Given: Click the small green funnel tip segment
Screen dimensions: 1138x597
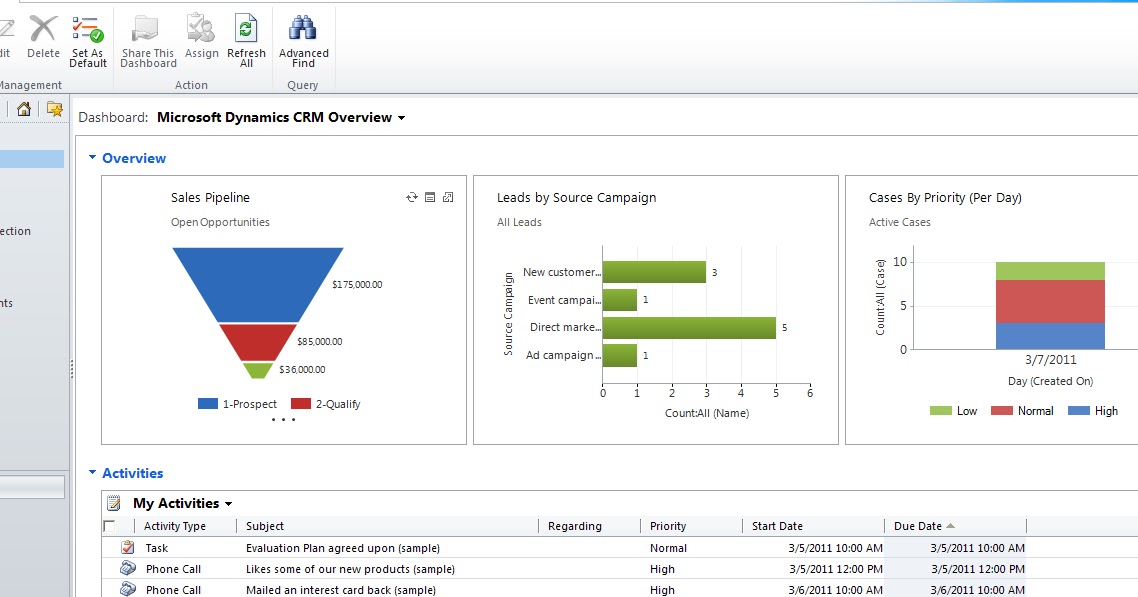Looking at the screenshot, I should coord(258,371).
